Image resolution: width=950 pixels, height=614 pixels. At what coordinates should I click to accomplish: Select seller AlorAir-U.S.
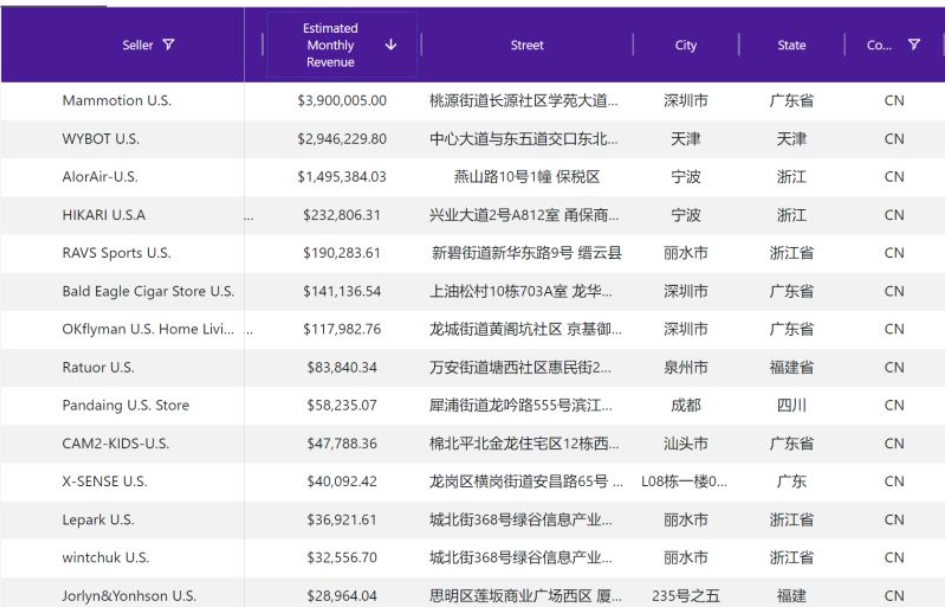(x=100, y=176)
